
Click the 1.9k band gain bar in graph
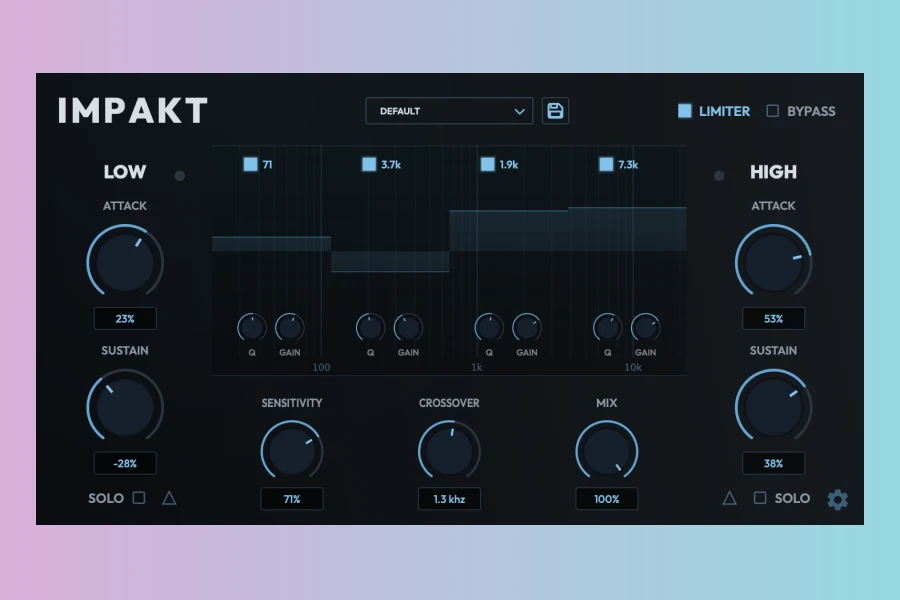click(x=509, y=230)
